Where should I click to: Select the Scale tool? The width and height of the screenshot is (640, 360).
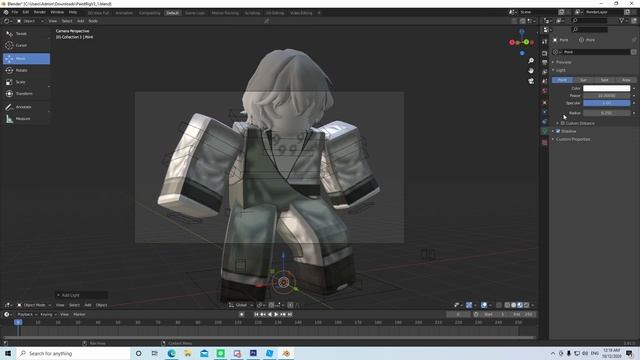26,82
